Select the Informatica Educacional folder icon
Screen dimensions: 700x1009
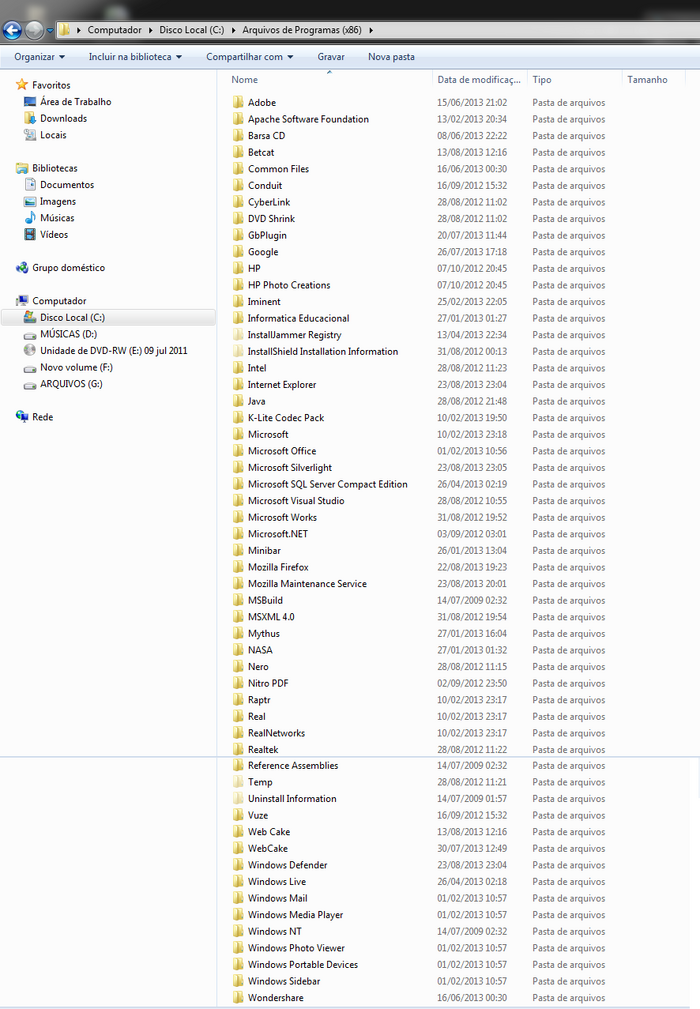click(x=238, y=318)
